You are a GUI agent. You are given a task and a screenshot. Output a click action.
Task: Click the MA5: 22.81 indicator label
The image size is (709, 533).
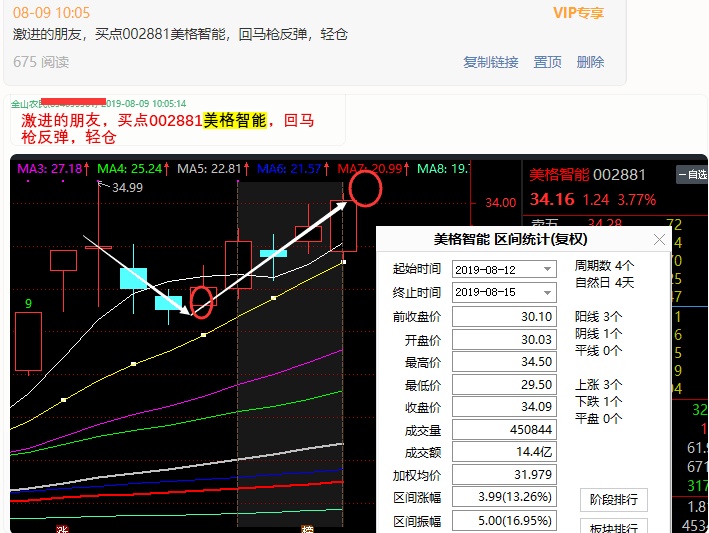(213, 169)
